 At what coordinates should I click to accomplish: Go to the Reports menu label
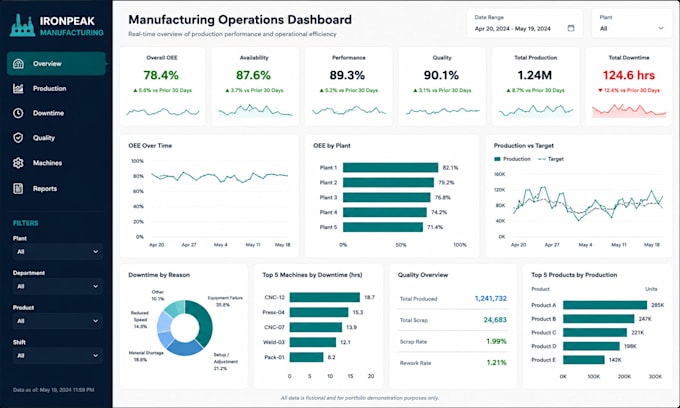pos(45,189)
